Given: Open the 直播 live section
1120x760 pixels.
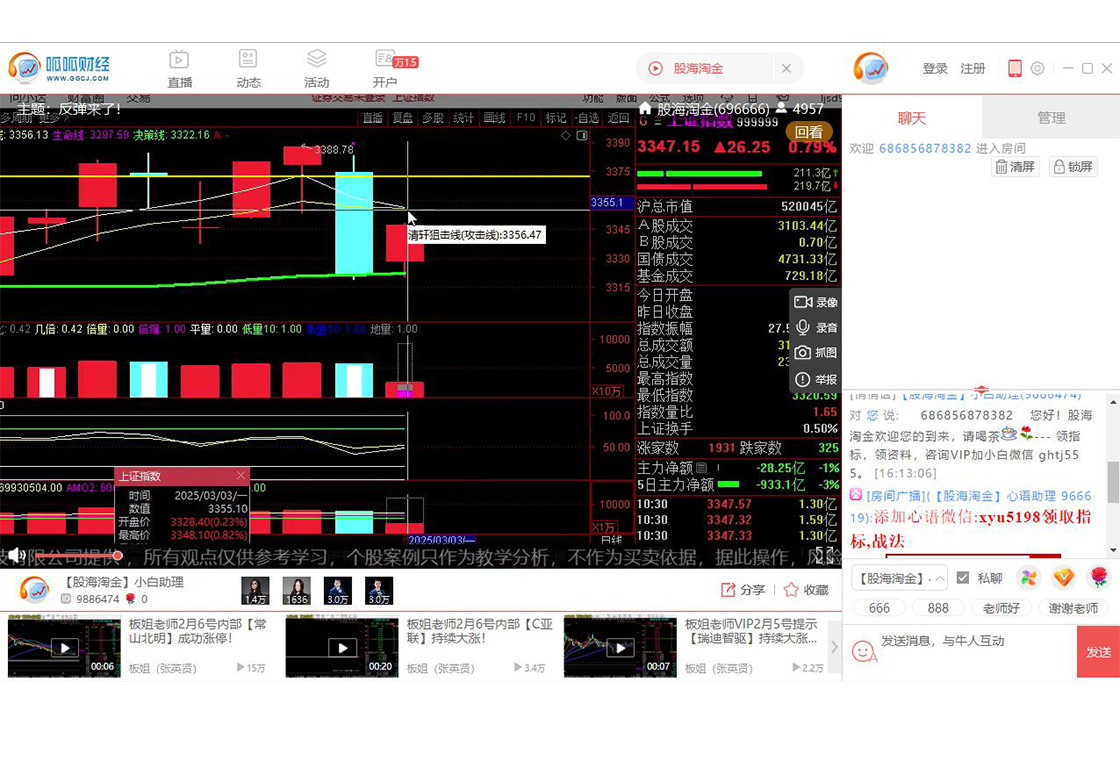Looking at the screenshot, I should pos(179,69).
